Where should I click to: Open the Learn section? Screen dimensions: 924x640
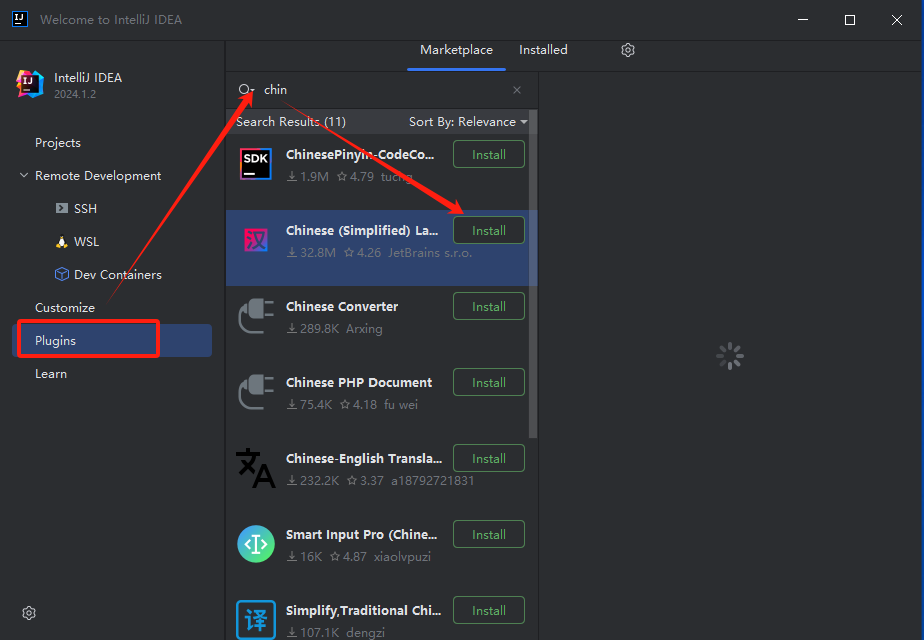pos(51,374)
